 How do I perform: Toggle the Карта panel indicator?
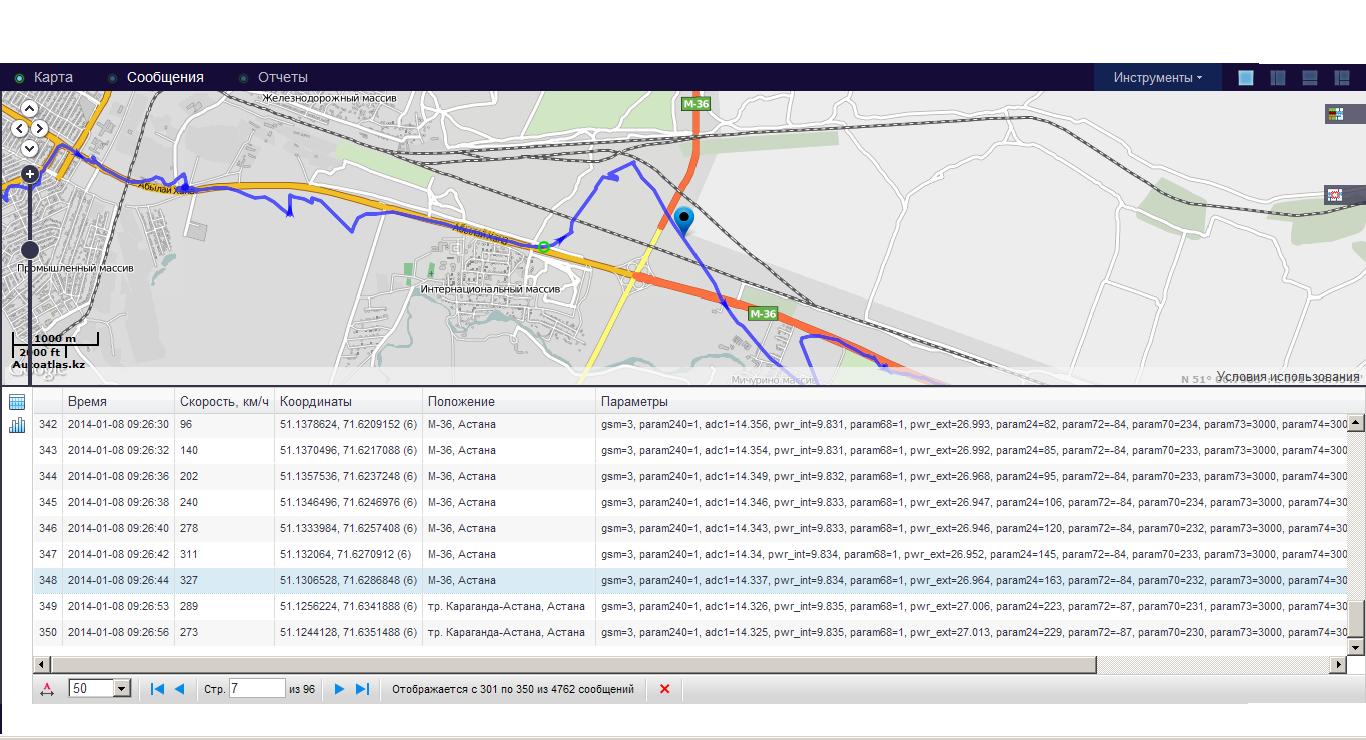tap(19, 78)
